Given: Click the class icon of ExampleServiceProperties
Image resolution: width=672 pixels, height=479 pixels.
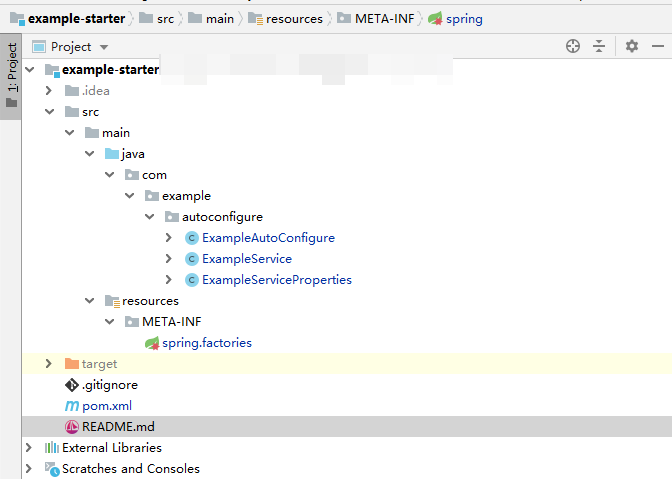Looking at the screenshot, I should tap(192, 280).
